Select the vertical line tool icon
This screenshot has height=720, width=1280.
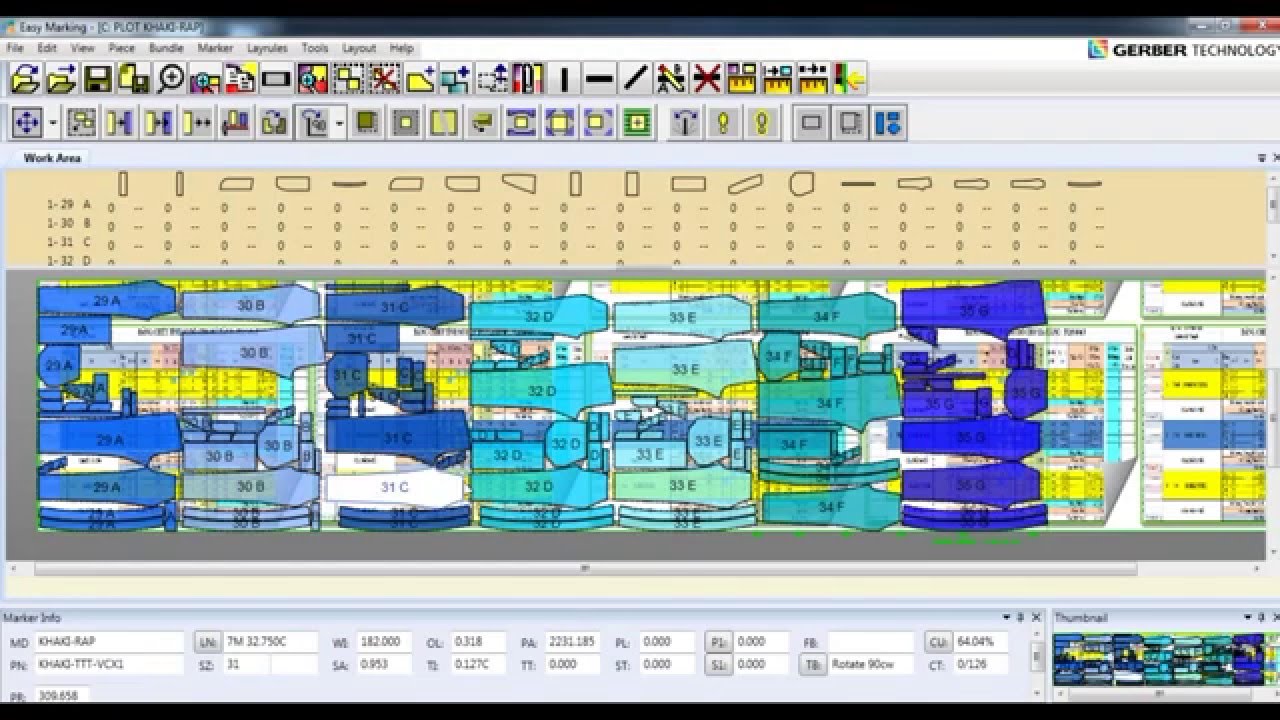(x=564, y=78)
